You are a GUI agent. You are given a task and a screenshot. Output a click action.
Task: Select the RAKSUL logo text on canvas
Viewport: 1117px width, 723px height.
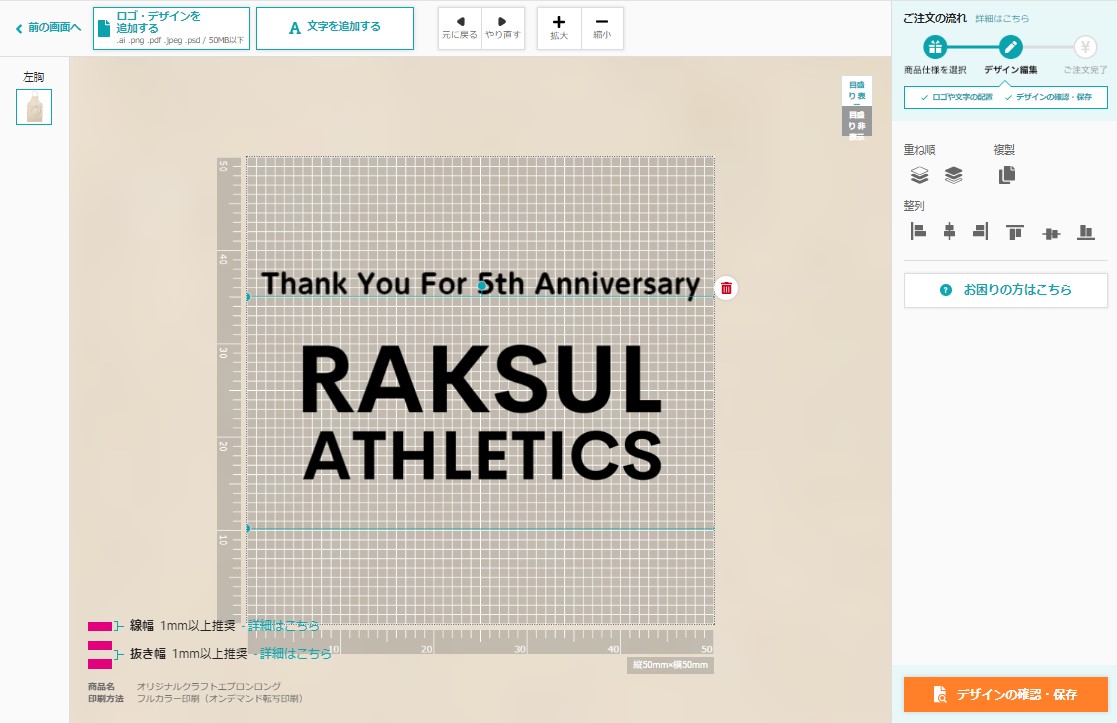pos(482,380)
